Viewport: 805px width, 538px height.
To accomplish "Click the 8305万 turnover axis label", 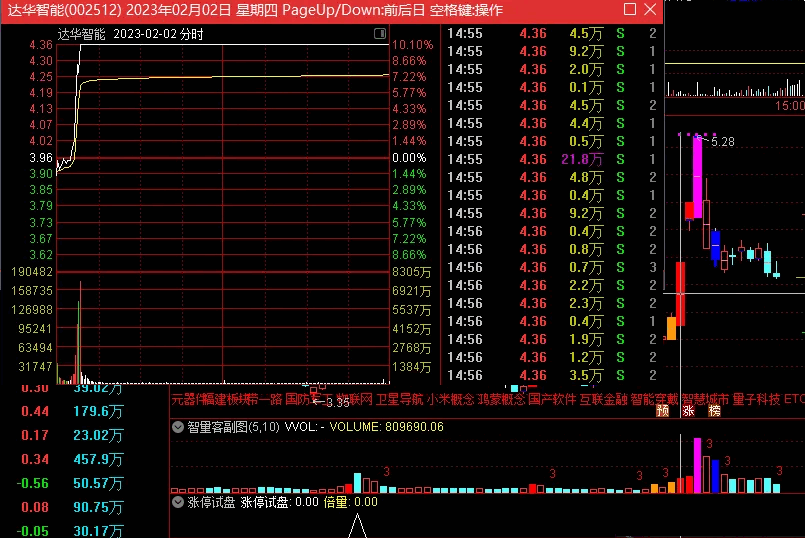I will click(x=411, y=272).
